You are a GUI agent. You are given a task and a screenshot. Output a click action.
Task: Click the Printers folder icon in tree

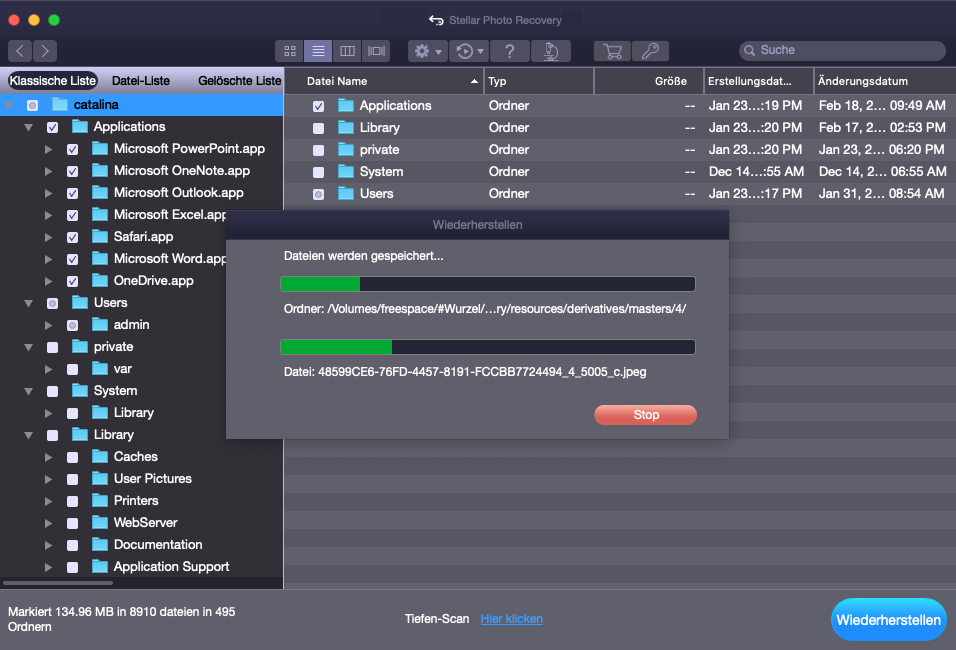click(100, 500)
